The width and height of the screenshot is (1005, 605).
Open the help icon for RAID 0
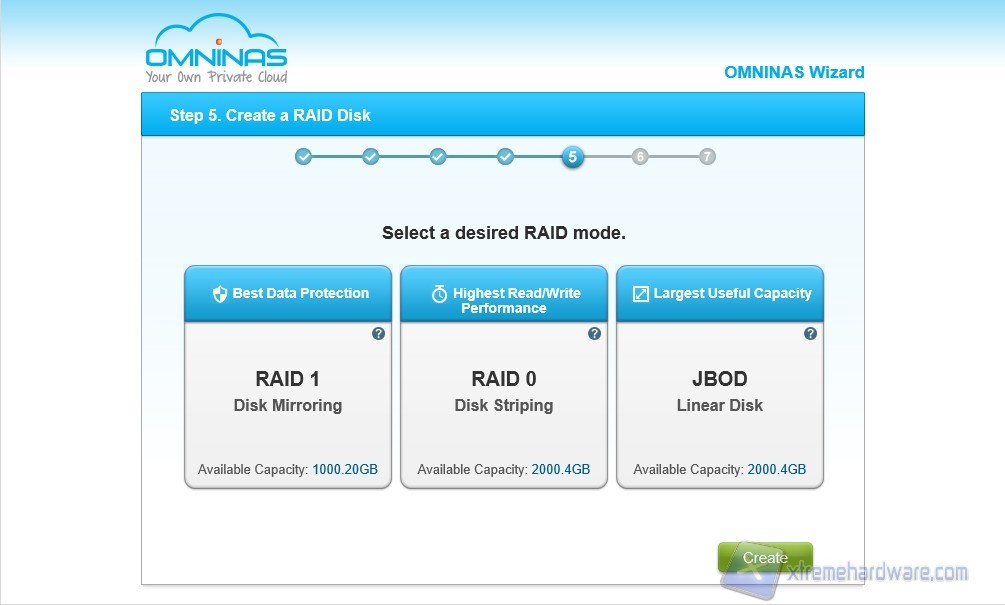[x=594, y=334]
